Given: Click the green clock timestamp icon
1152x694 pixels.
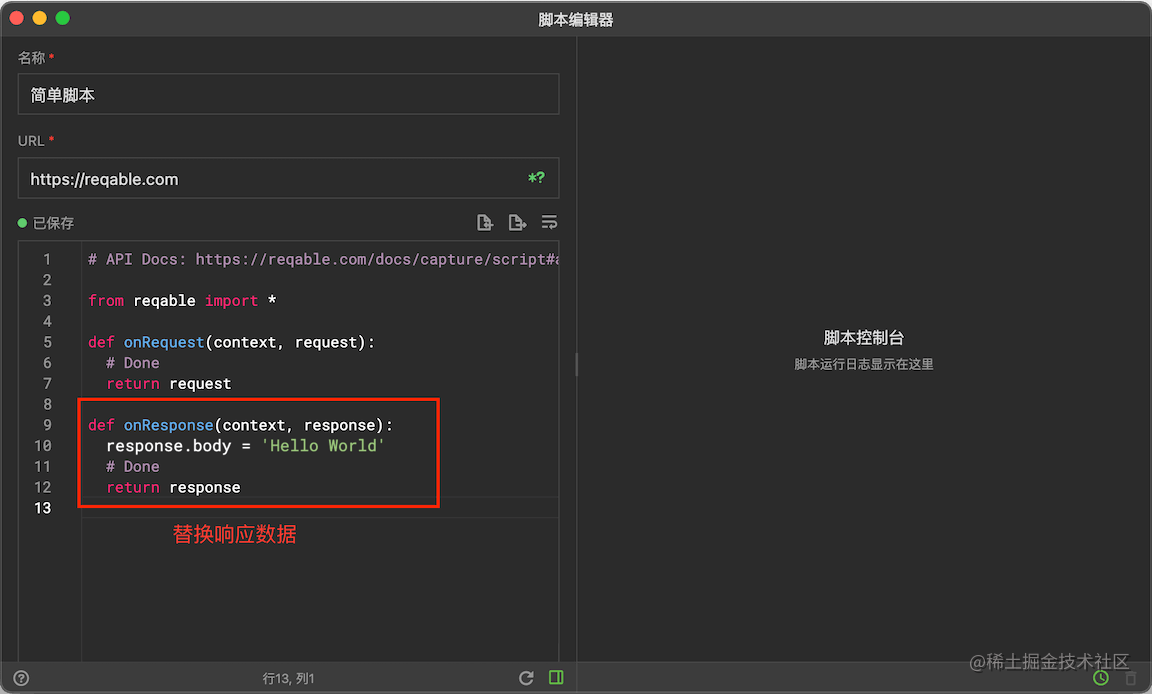Looking at the screenshot, I should point(1101,678).
